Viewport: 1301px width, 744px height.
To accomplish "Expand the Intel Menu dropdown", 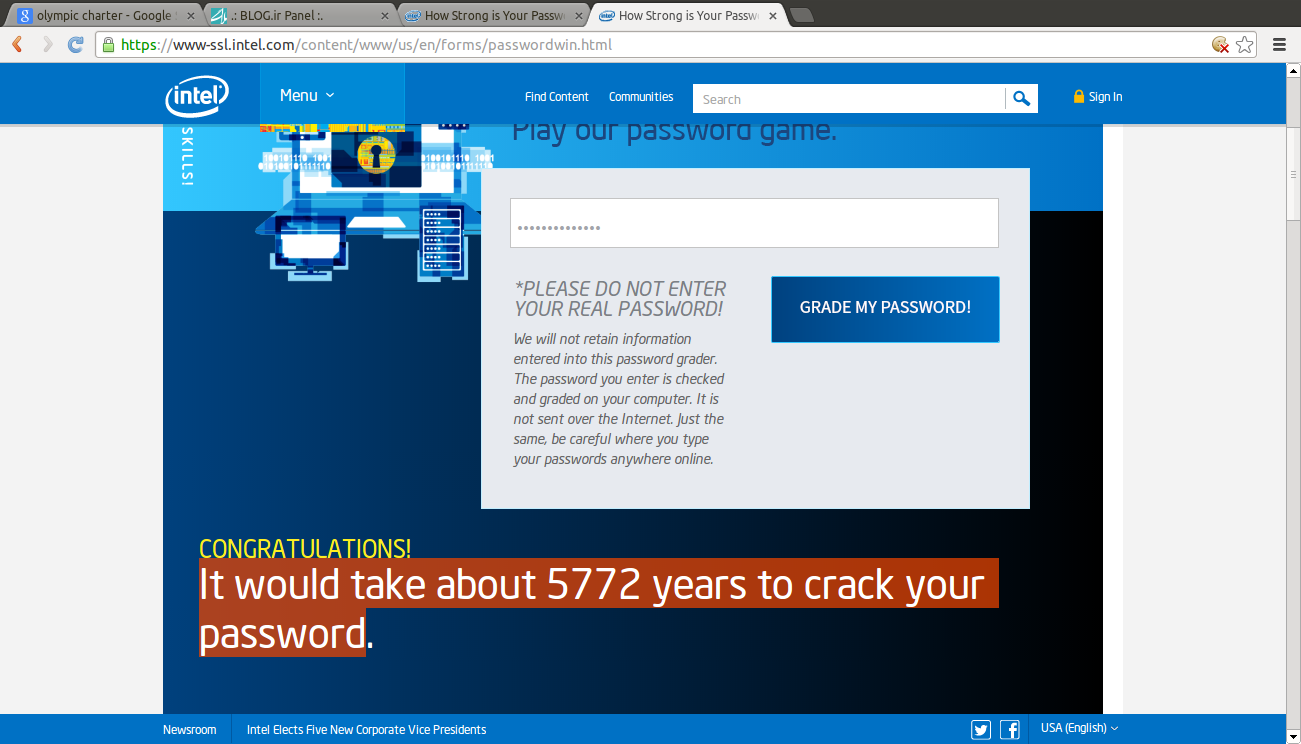I will tap(307, 96).
